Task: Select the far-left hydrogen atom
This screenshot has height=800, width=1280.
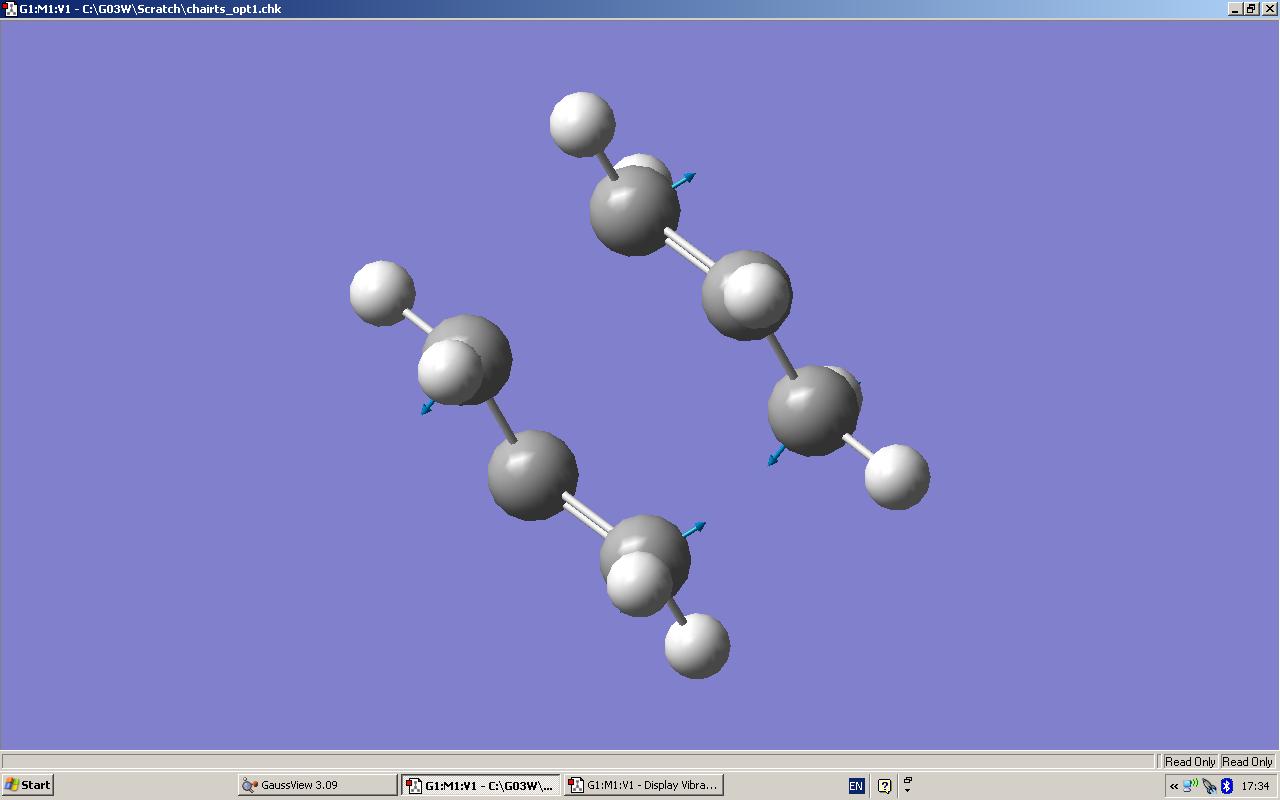Action: pyautogui.click(x=382, y=293)
